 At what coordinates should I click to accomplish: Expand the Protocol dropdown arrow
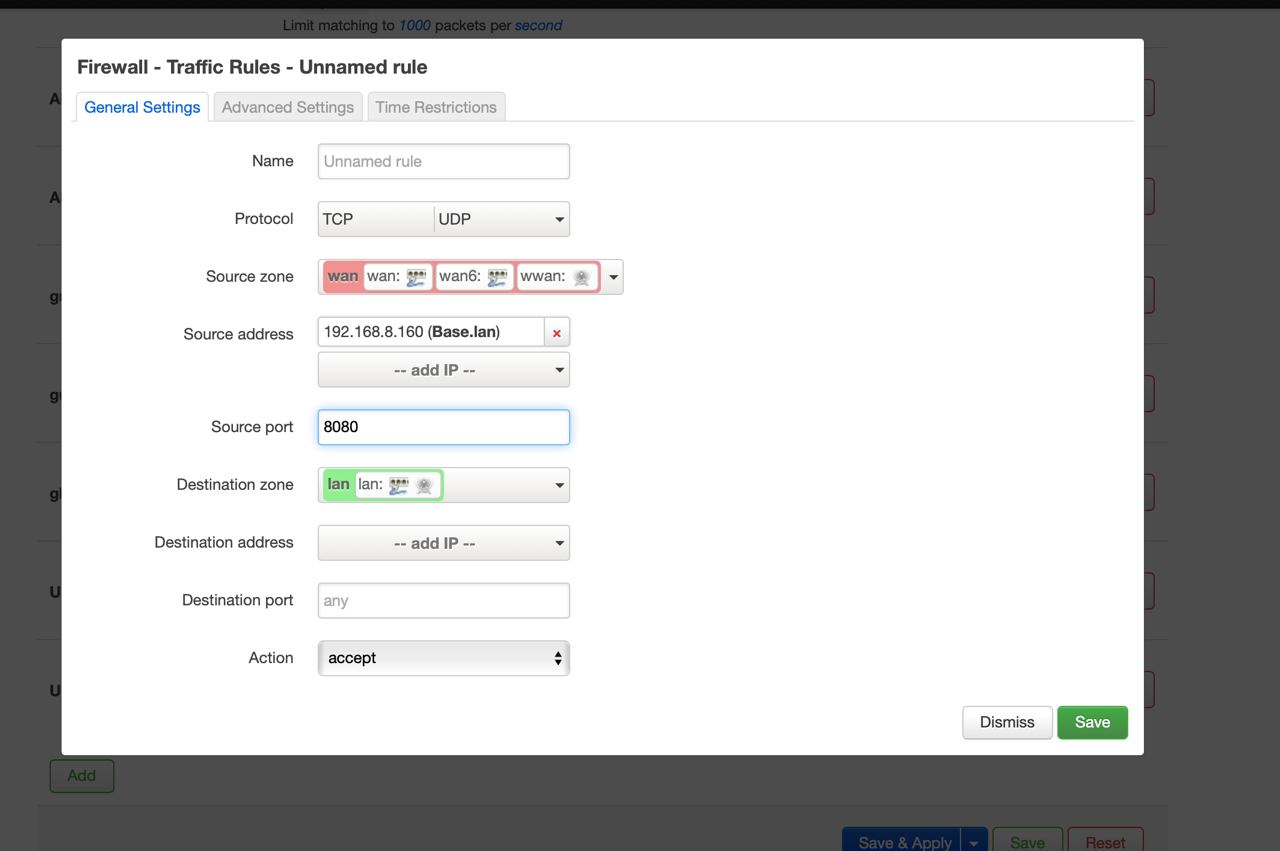coord(558,219)
